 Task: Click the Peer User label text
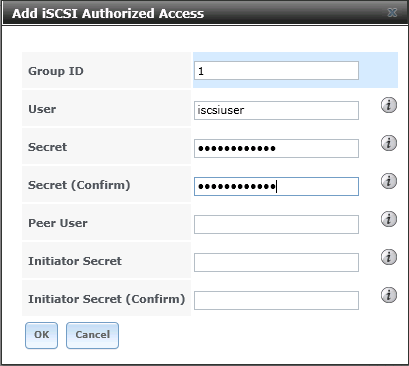pyautogui.click(x=58, y=223)
